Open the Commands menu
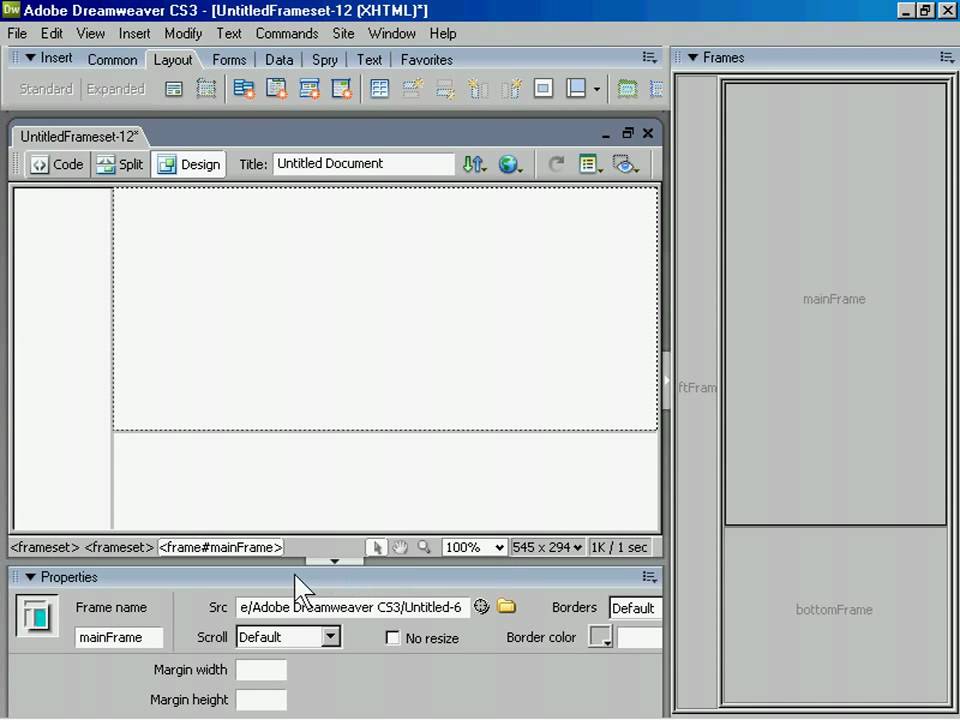The image size is (960, 720). [287, 34]
